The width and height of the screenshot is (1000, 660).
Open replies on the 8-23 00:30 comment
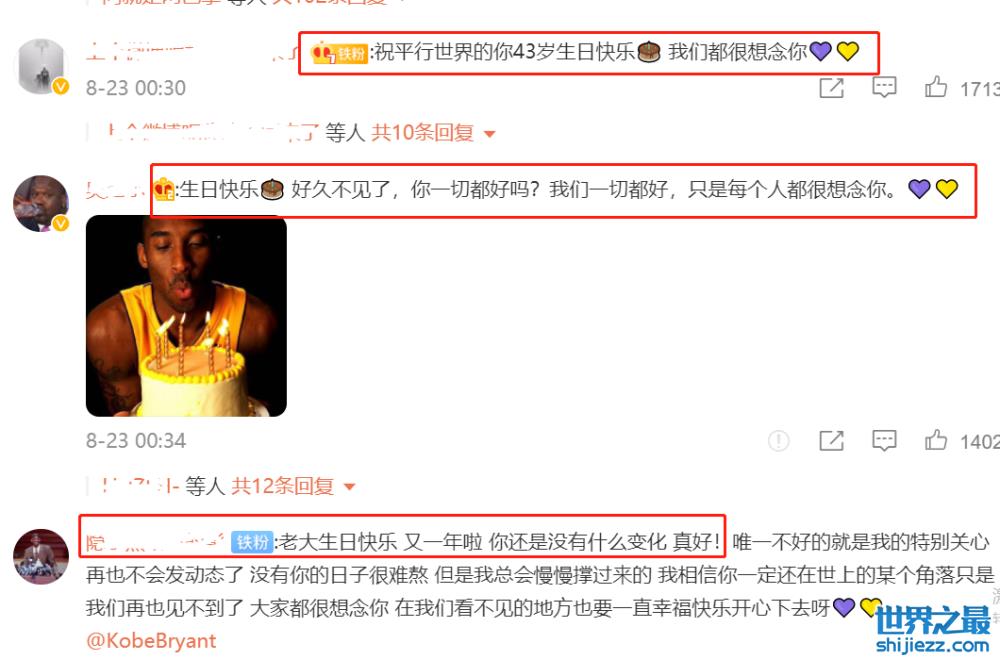click(x=884, y=86)
